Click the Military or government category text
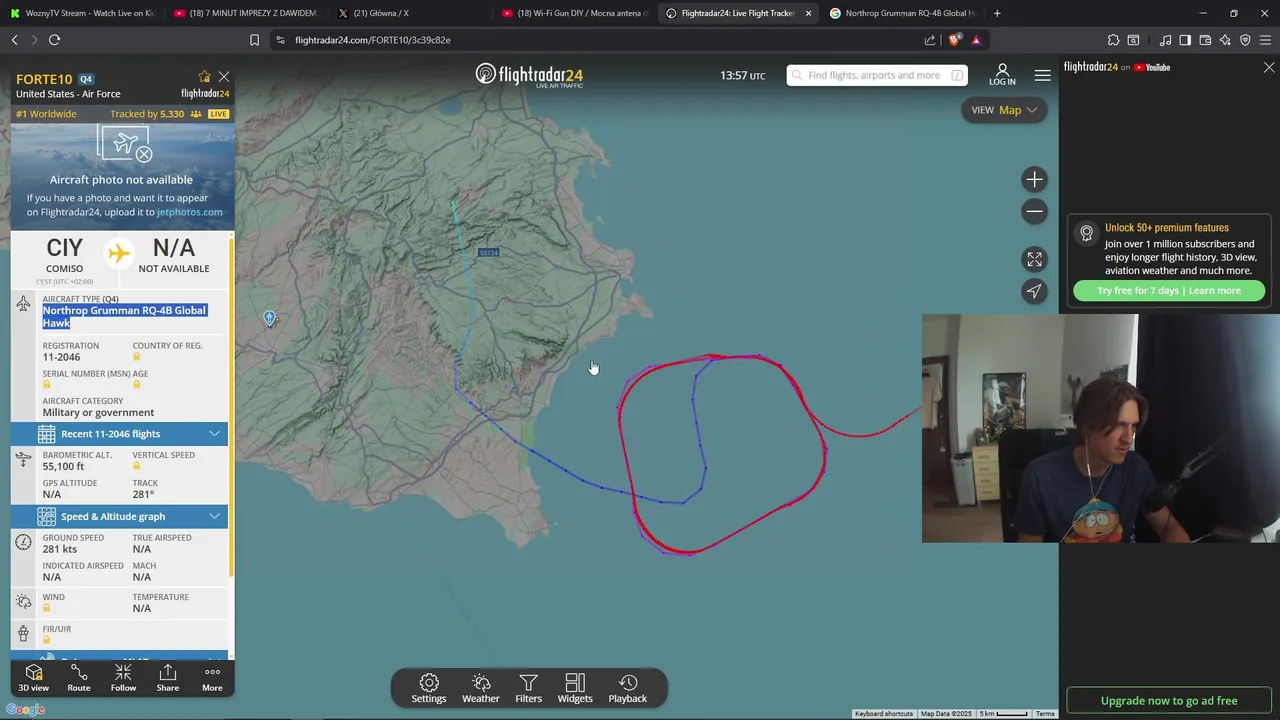Screen dimensions: 1280x720 tap(98, 412)
